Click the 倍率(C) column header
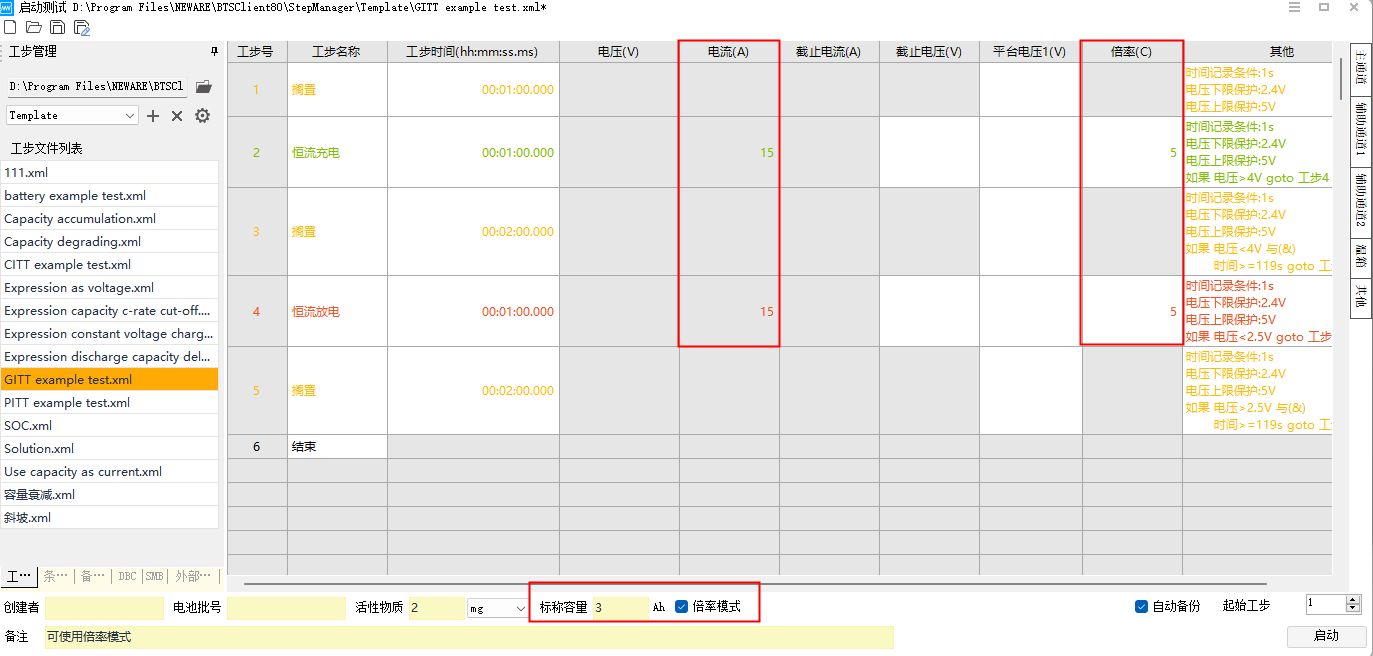This screenshot has width=1373, height=656. pyautogui.click(x=1132, y=51)
